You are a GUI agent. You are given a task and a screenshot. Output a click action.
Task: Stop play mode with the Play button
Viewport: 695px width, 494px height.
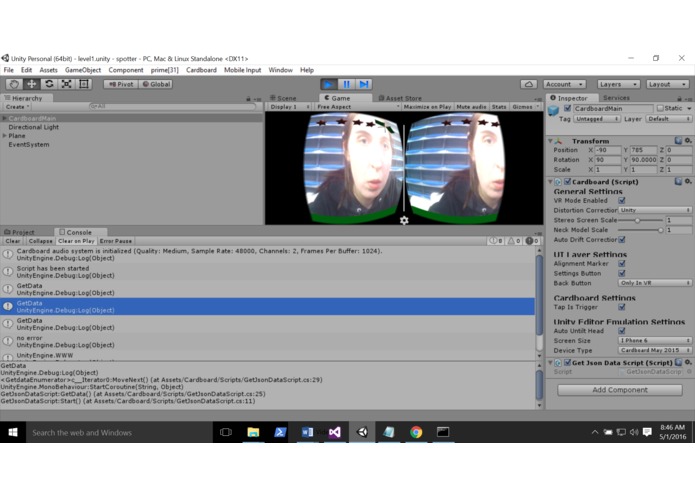tap(329, 84)
